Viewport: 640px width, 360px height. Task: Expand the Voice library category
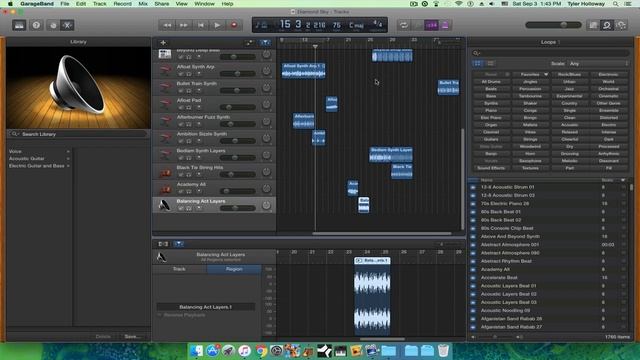(x=68, y=151)
